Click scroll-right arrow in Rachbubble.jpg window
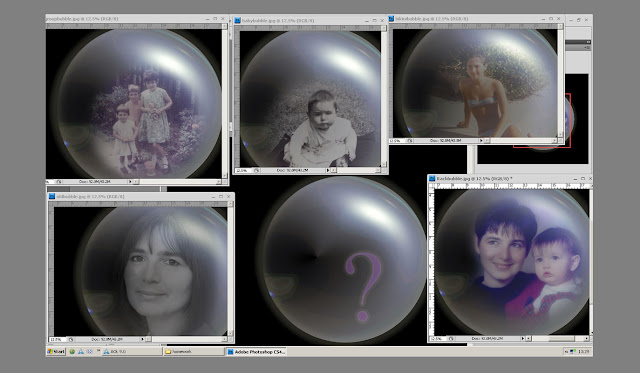 pyautogui.click(x=586, y=339)
